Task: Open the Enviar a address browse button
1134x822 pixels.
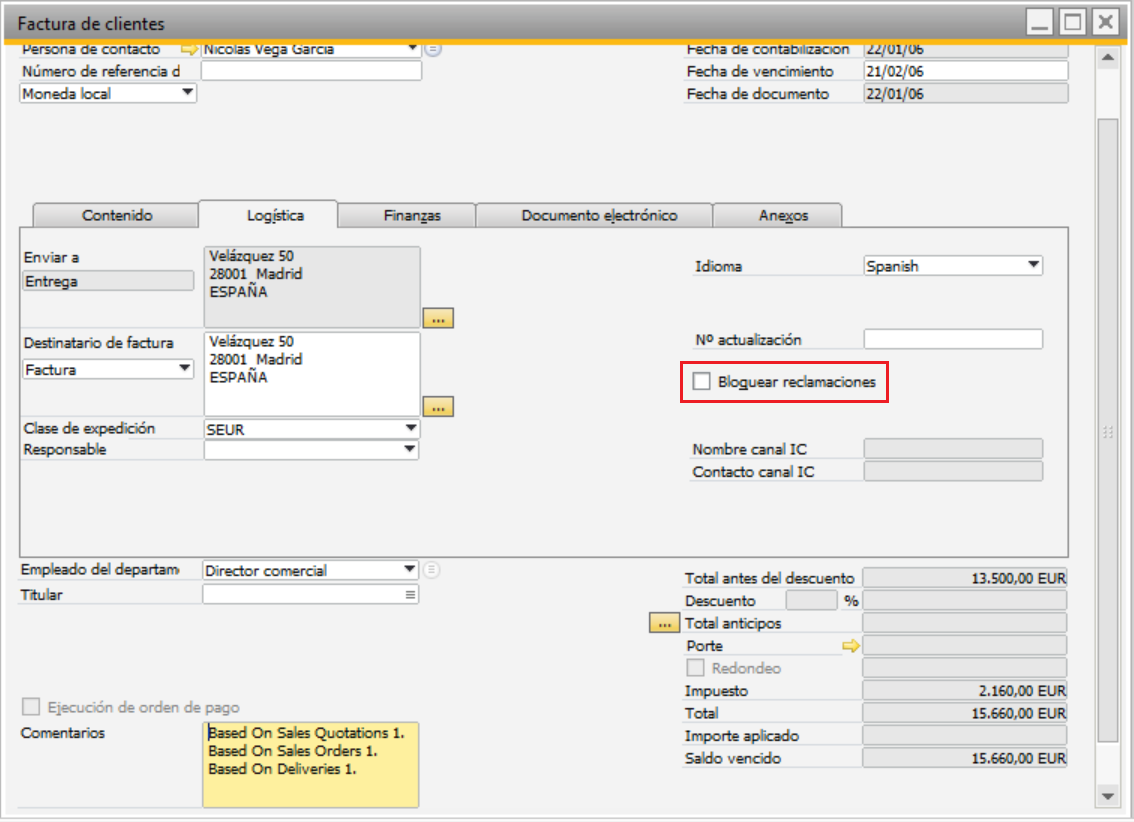Action: pyautogui.click(x=438, y=318)
